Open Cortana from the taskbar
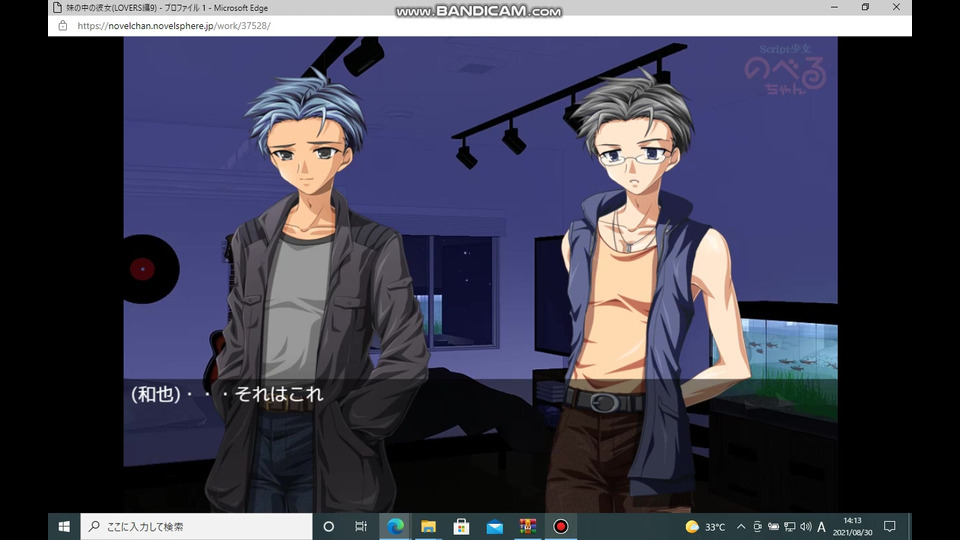The width and height of the screenshot is (960, 540). (x=329, y=527)
